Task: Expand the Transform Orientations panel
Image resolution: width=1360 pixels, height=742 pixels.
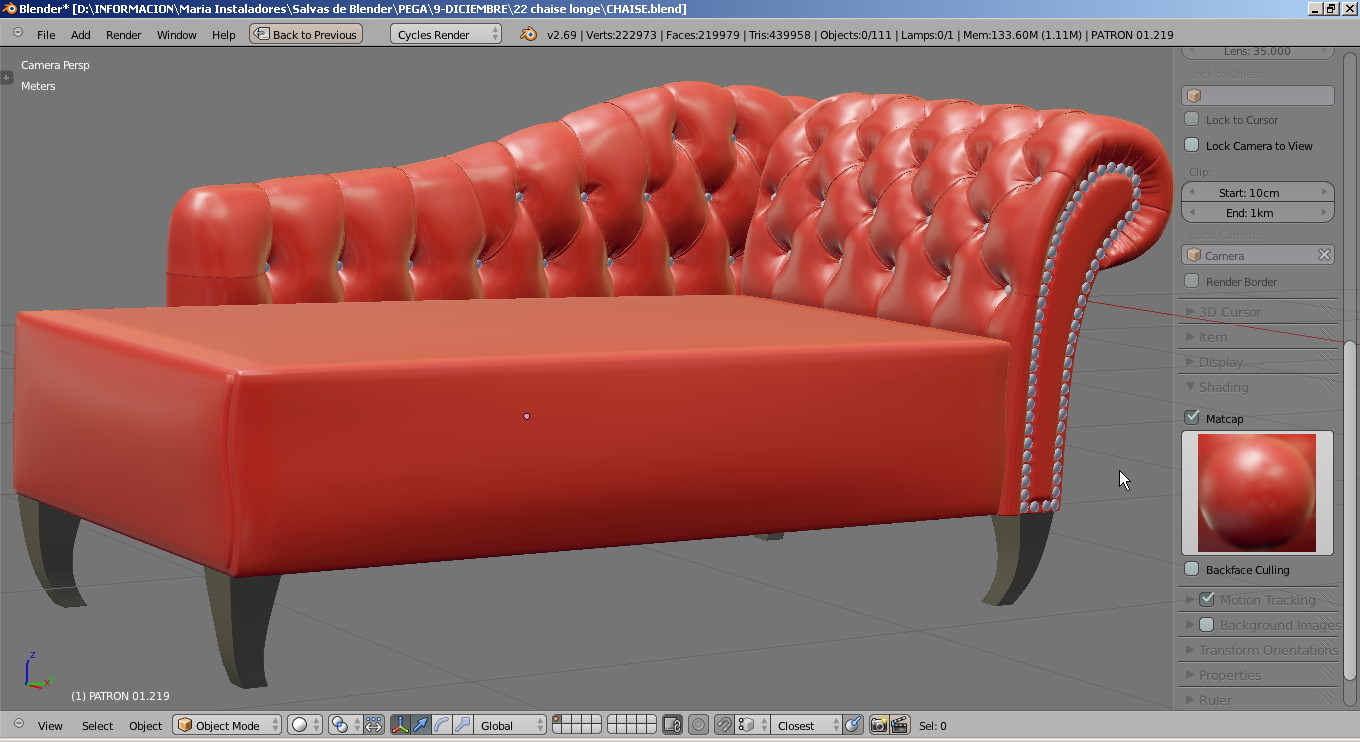Action: coord(1259,650)
